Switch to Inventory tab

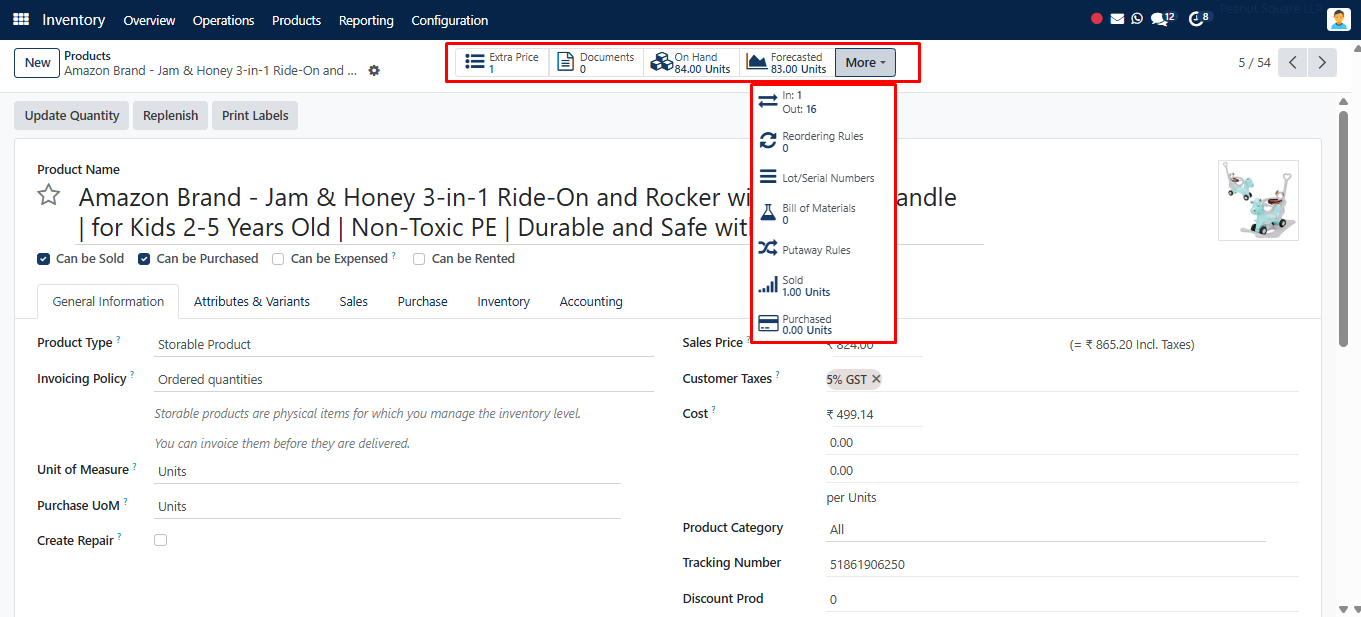[x=503, y=301]
